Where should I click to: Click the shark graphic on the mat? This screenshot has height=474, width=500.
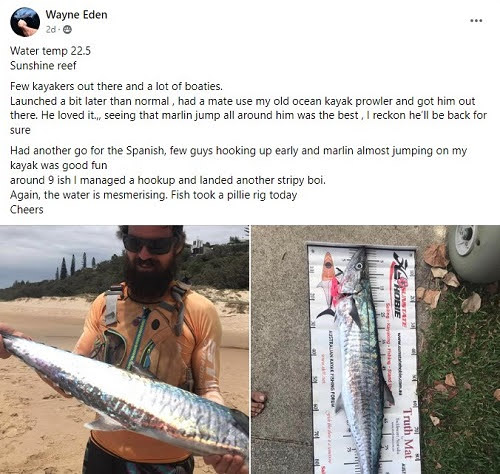pyautogui.click(x=327, y=285)
